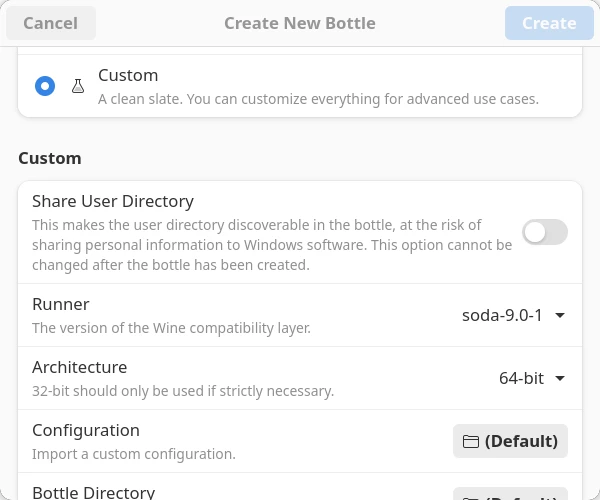Screen dimensions: 600x500
Task: Click the flask icon beside Custom
Action: [x=78, y=86]
